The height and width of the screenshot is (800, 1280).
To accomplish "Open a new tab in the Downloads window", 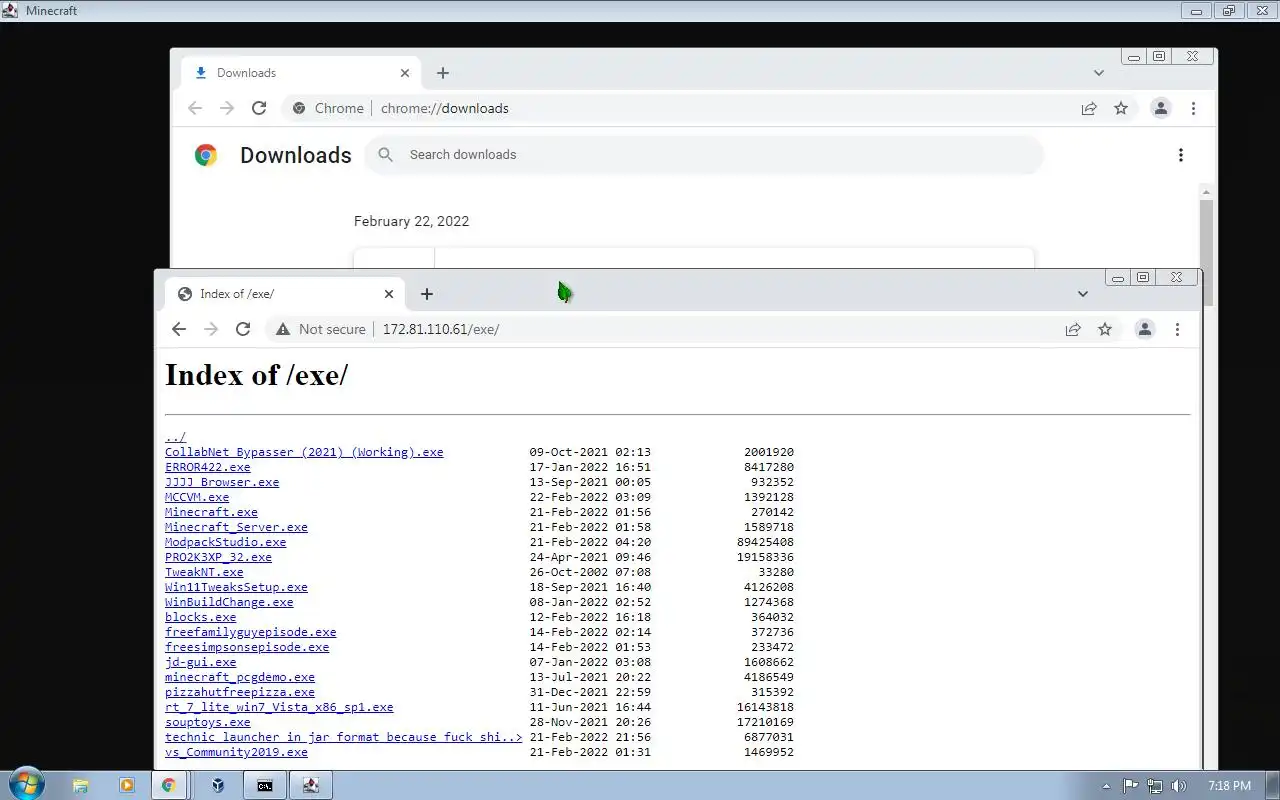I will 443,73.
